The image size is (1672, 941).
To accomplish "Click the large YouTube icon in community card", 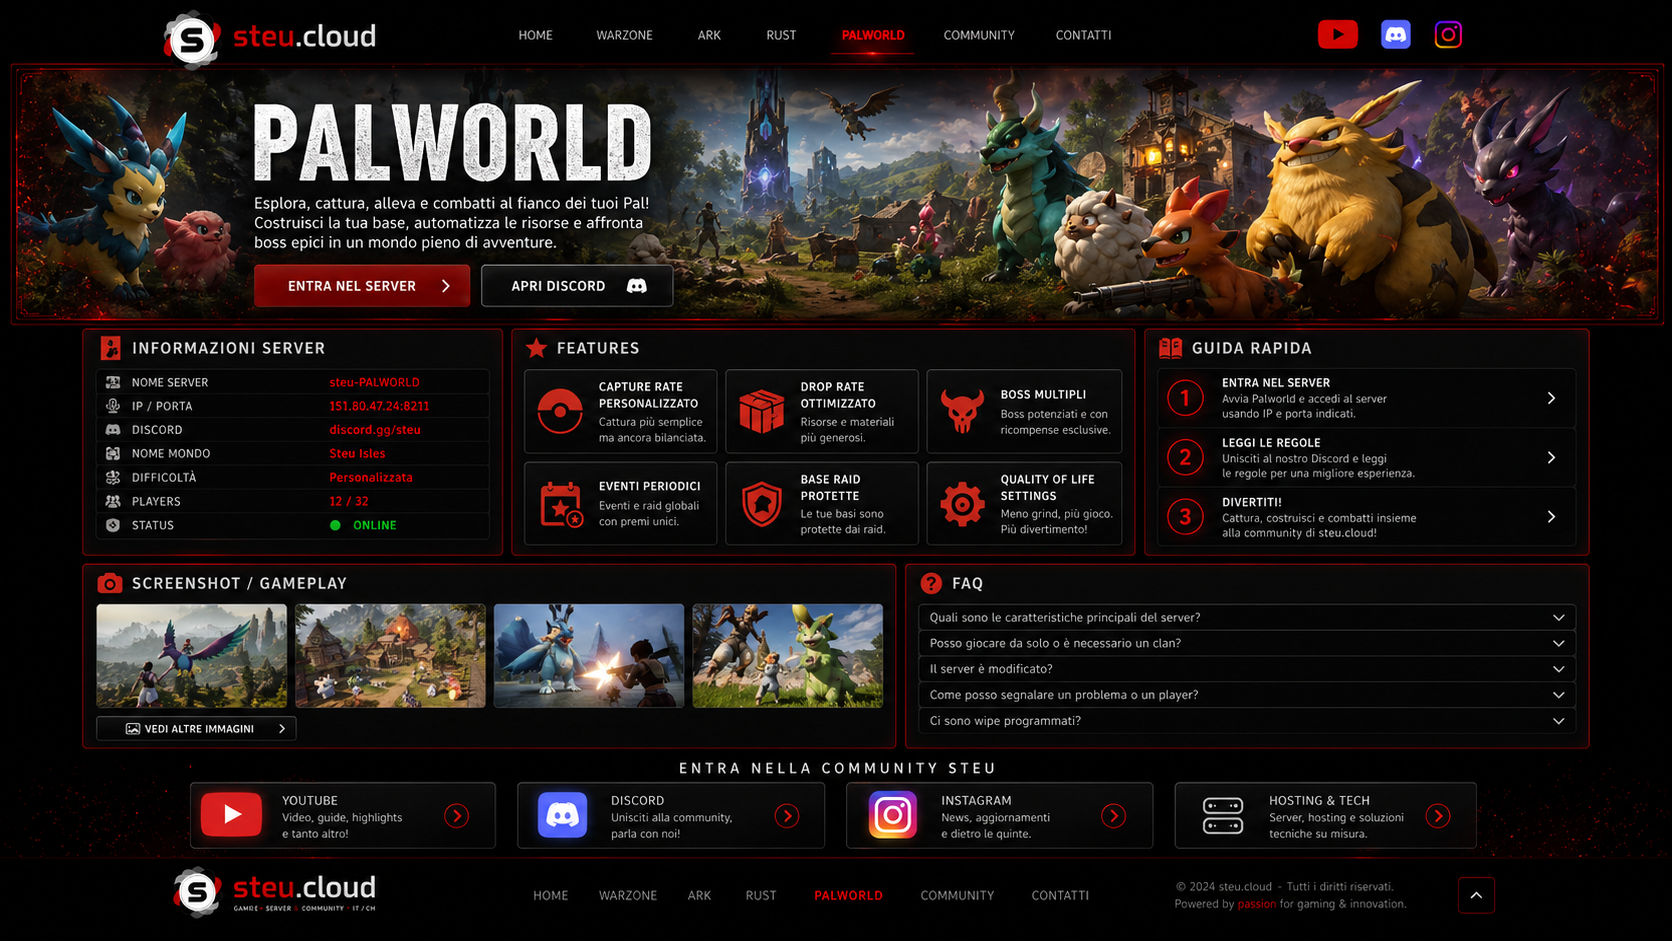I will tap(231, 815).
